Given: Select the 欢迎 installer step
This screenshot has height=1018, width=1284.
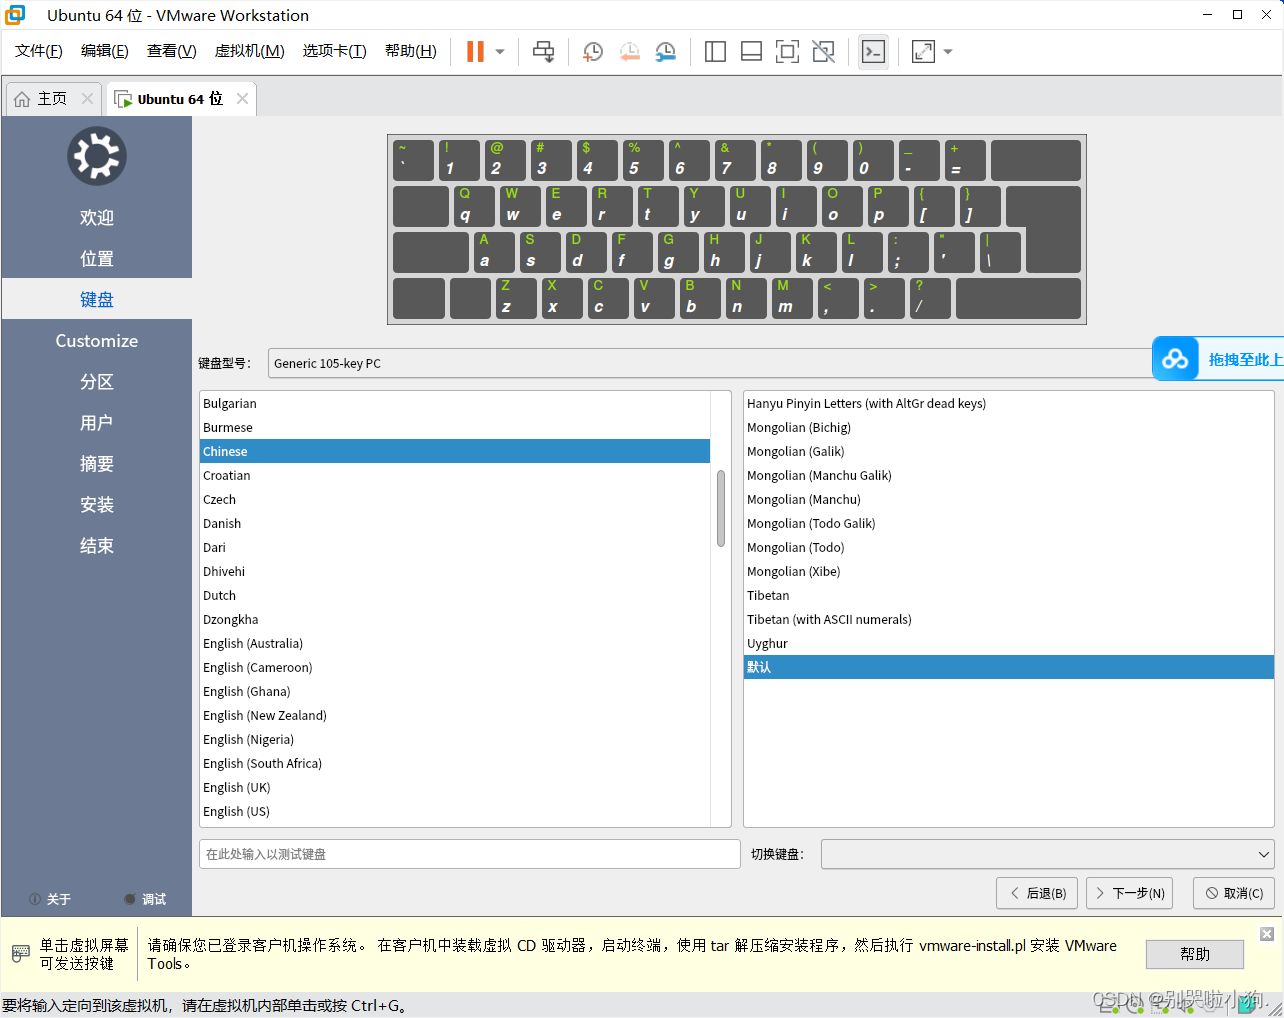Looking at the screenshot, I should [x=97, y=217].
